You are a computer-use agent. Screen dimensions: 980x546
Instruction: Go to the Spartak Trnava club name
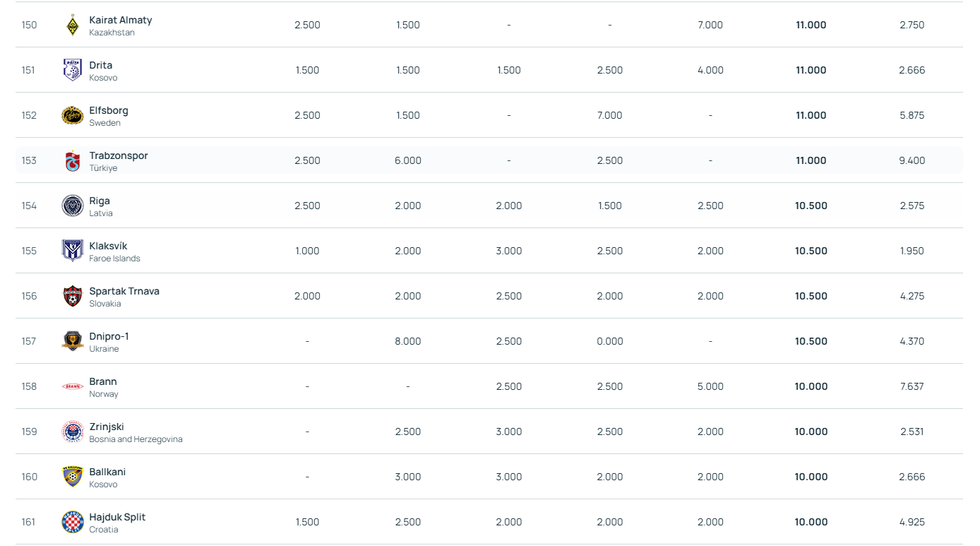(x=124, y=291)
